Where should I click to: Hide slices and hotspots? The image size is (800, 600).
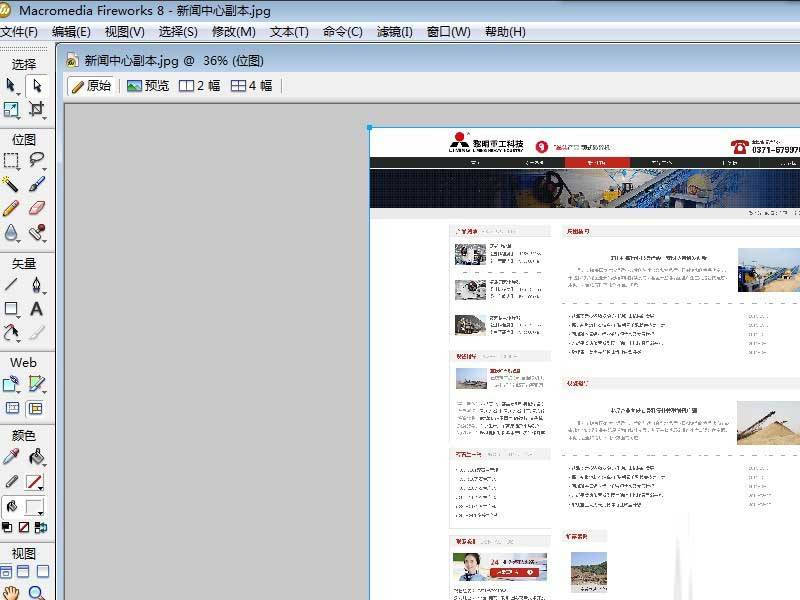pyautogui.click(x=11, y=408)
